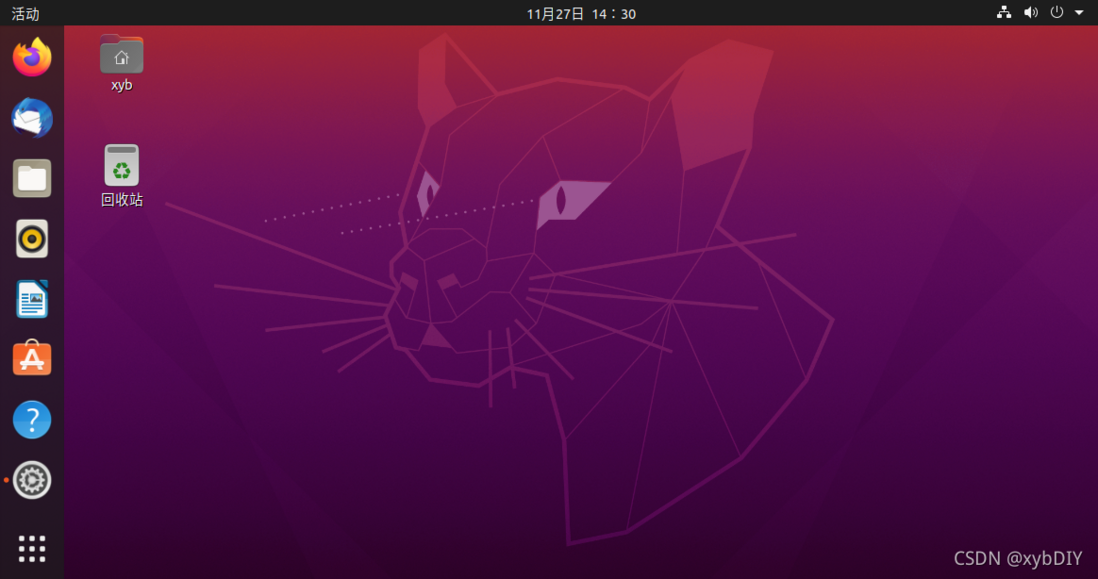Open the Settings gear in the dock

32,480
